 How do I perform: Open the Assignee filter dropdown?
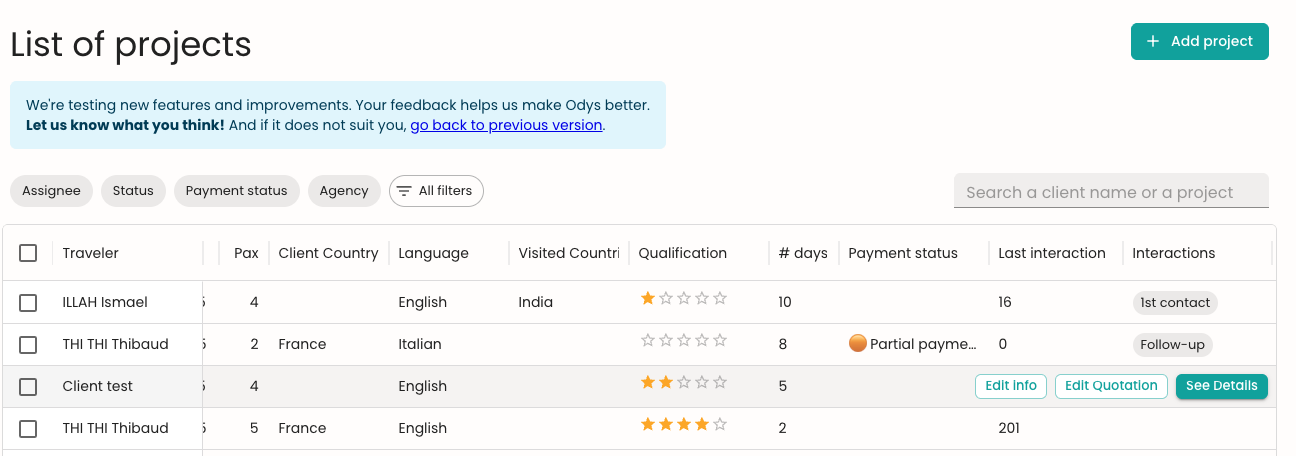[x=51, y=191]
